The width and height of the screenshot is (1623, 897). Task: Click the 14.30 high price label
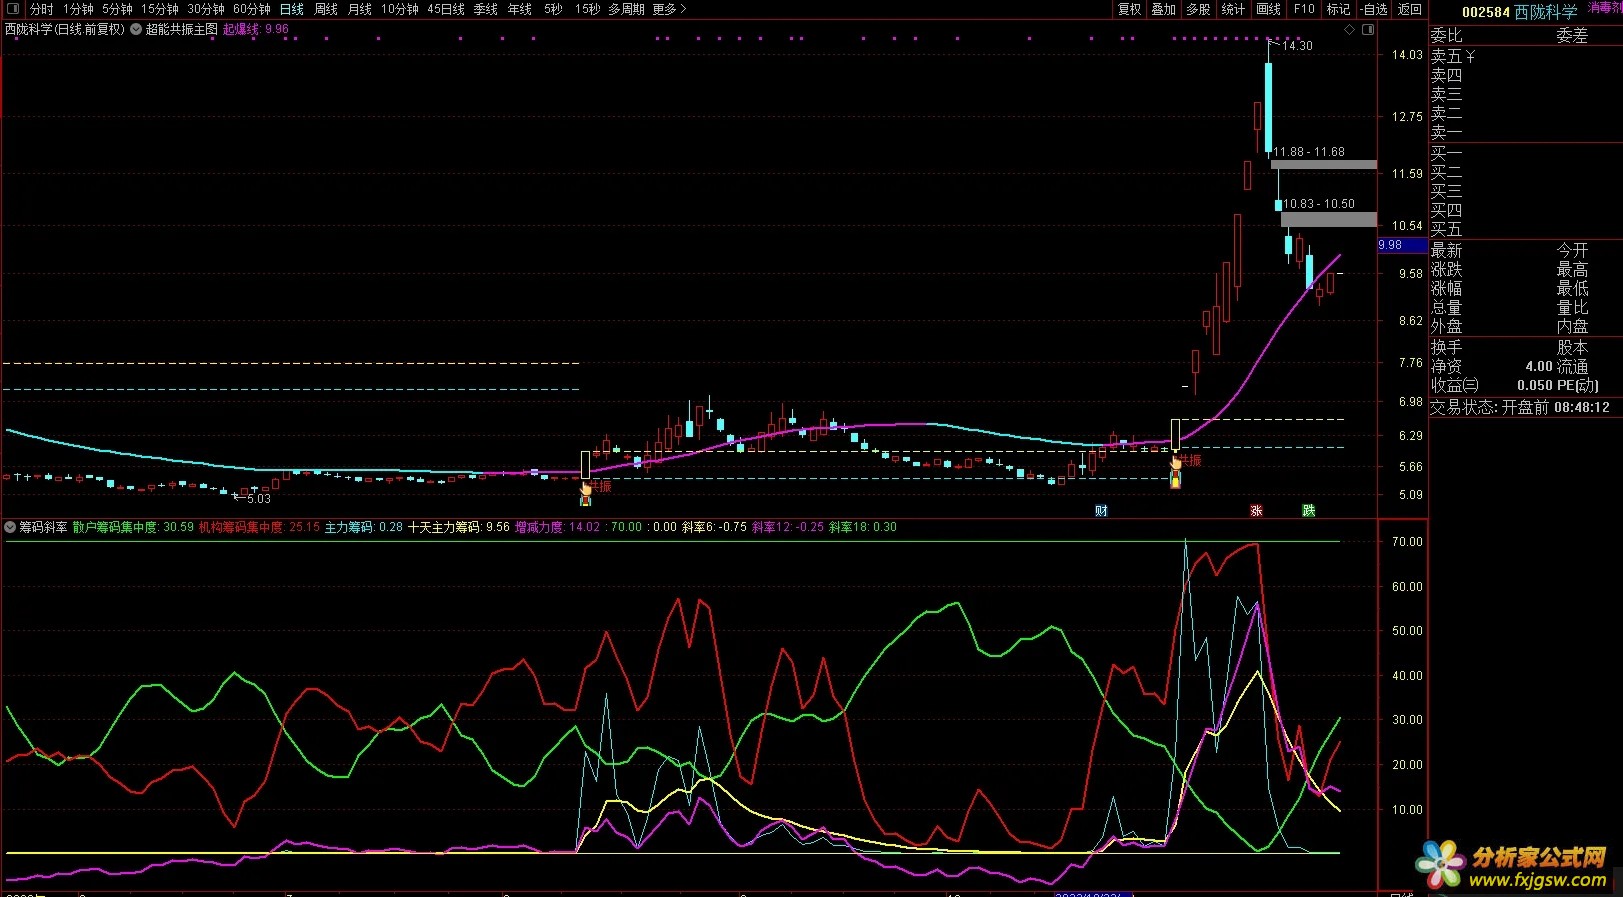tap(1297, 46)
